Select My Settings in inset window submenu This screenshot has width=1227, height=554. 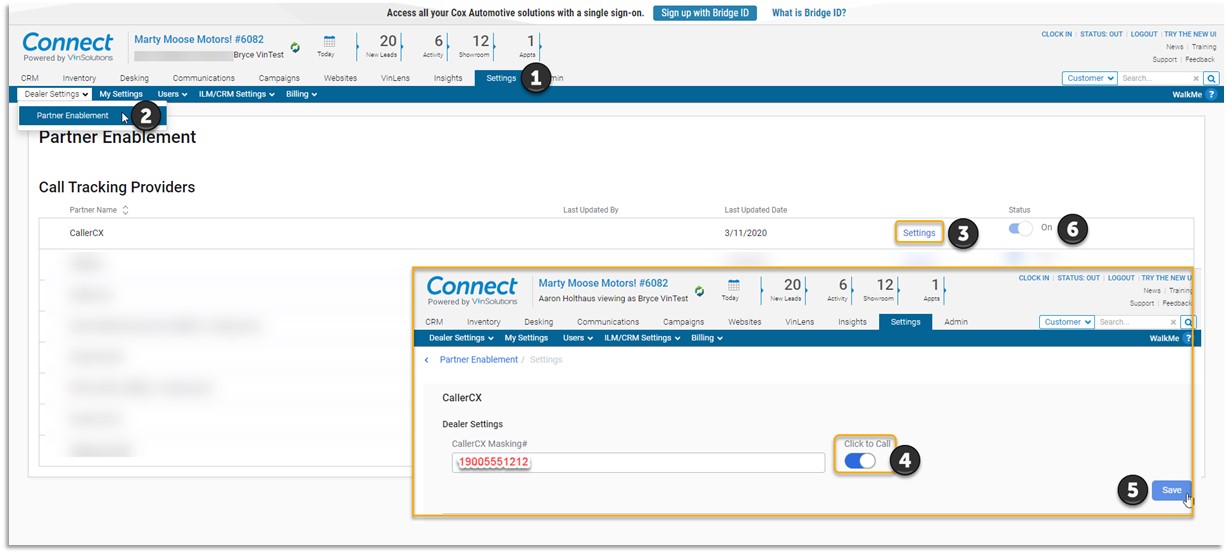(x=526, y=338)
